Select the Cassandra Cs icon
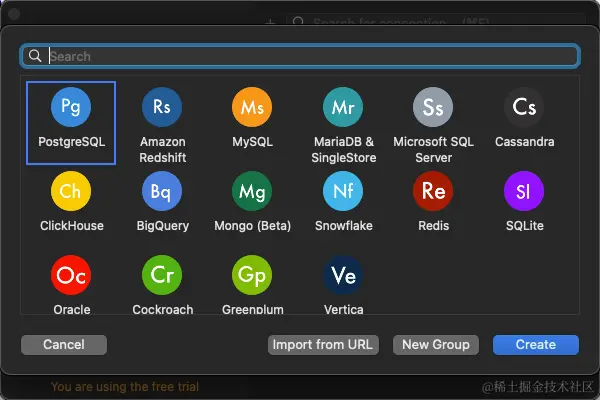 click(524, 107)
